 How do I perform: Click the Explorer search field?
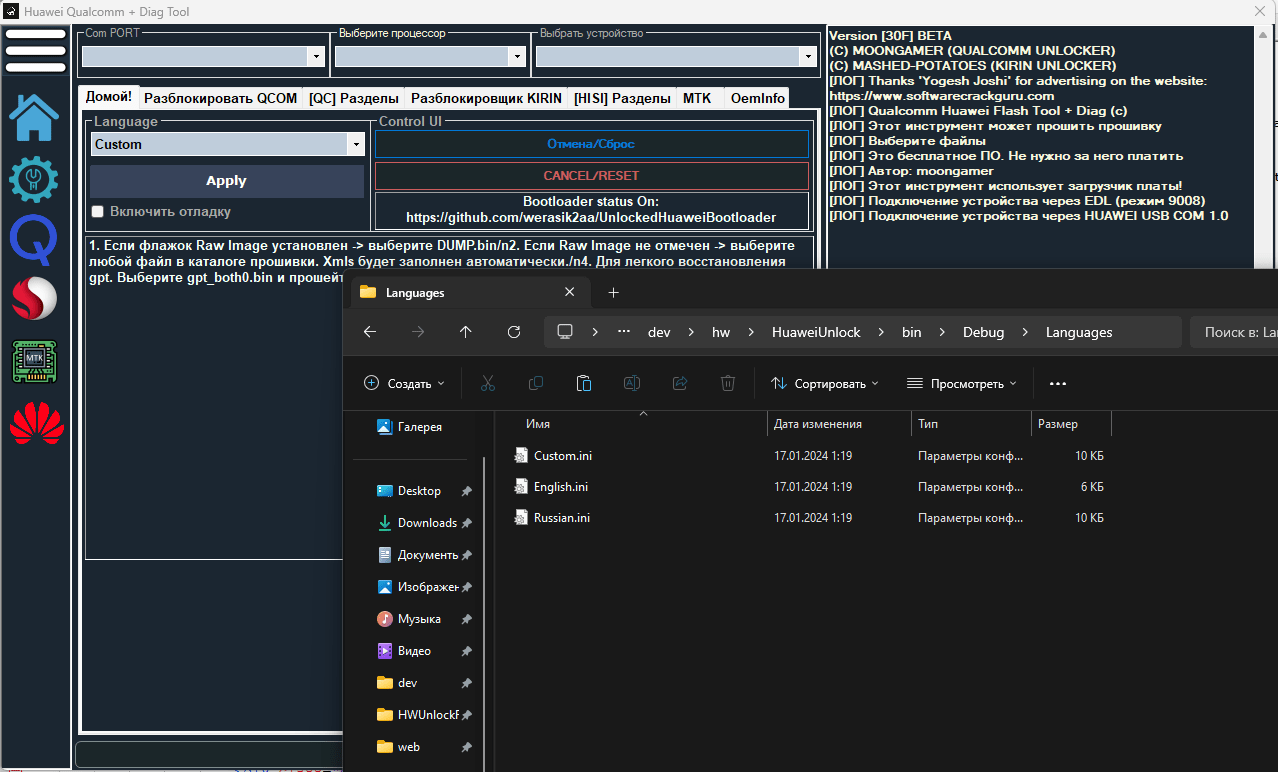tap(1234, 332)
